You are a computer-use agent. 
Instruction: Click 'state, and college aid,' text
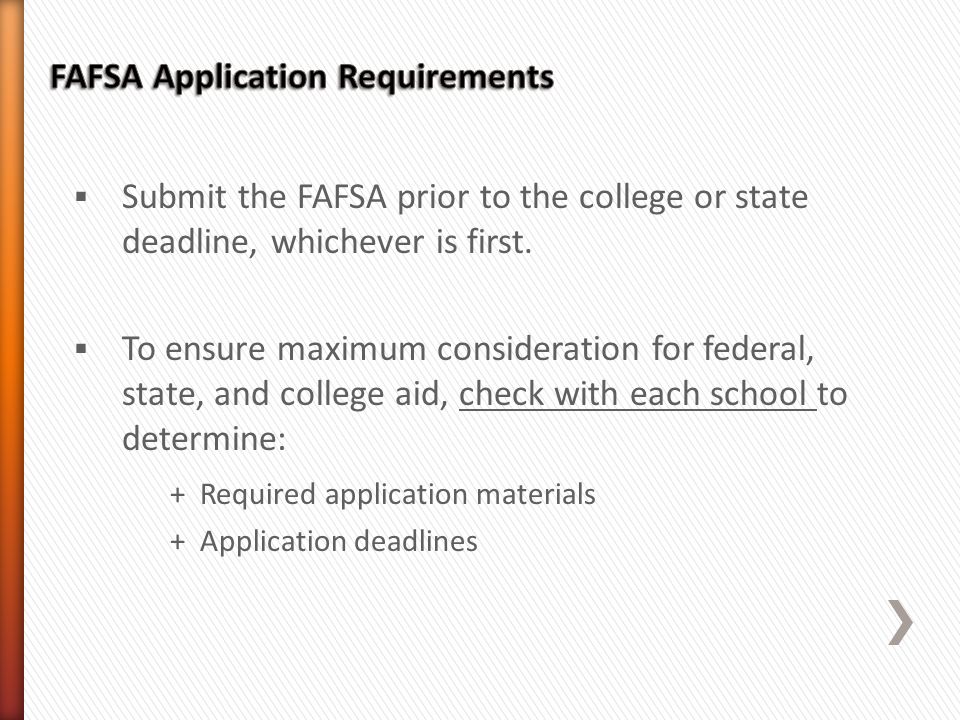[285, 395]
